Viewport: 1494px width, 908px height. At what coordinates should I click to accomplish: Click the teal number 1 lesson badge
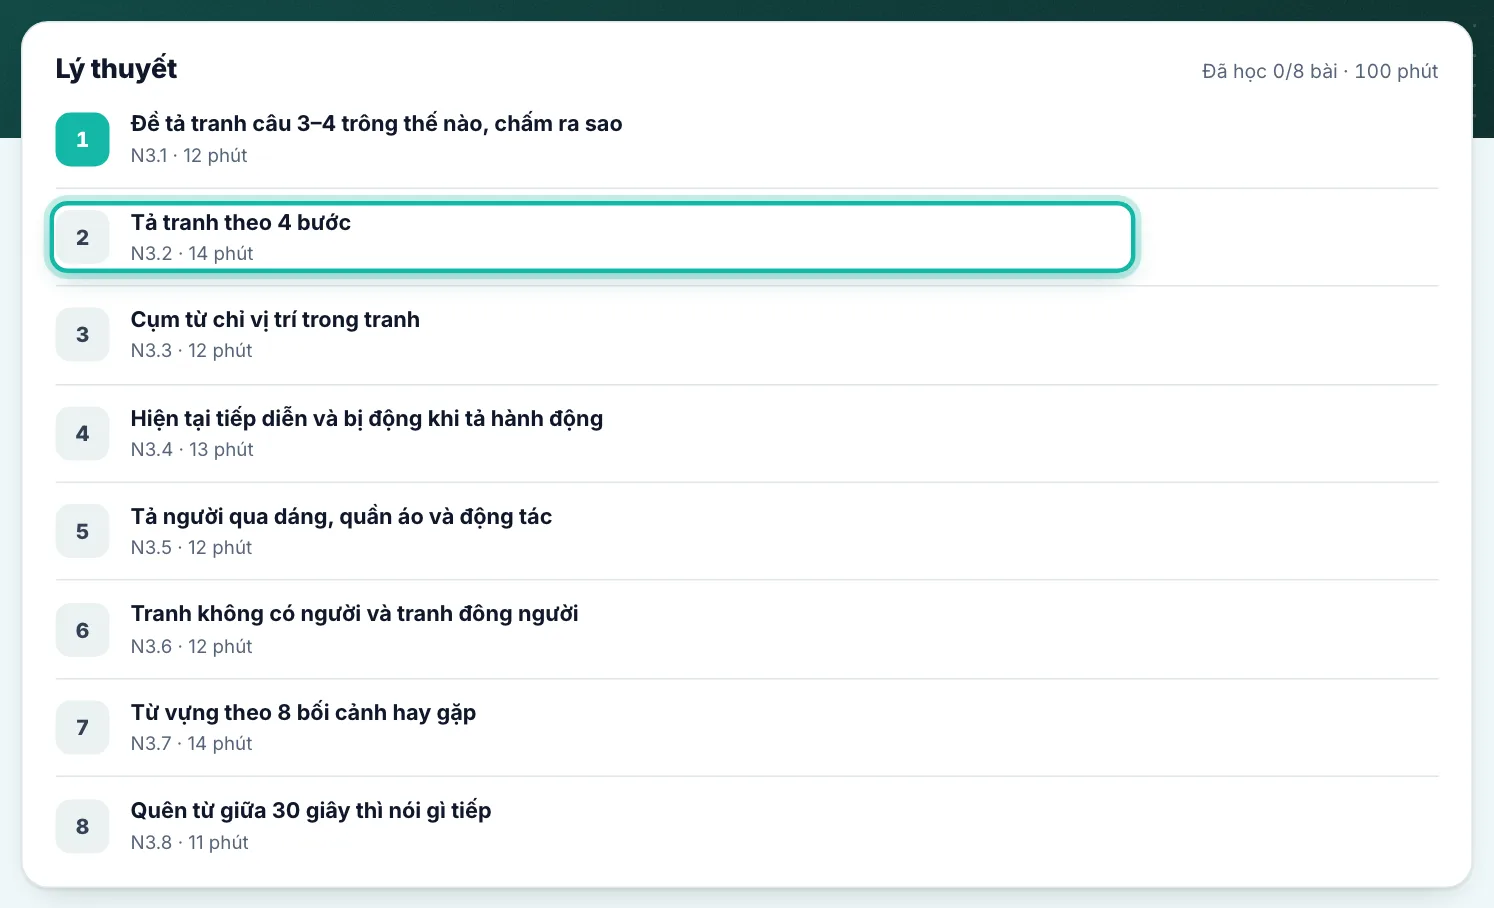click(x=82, y=139)
